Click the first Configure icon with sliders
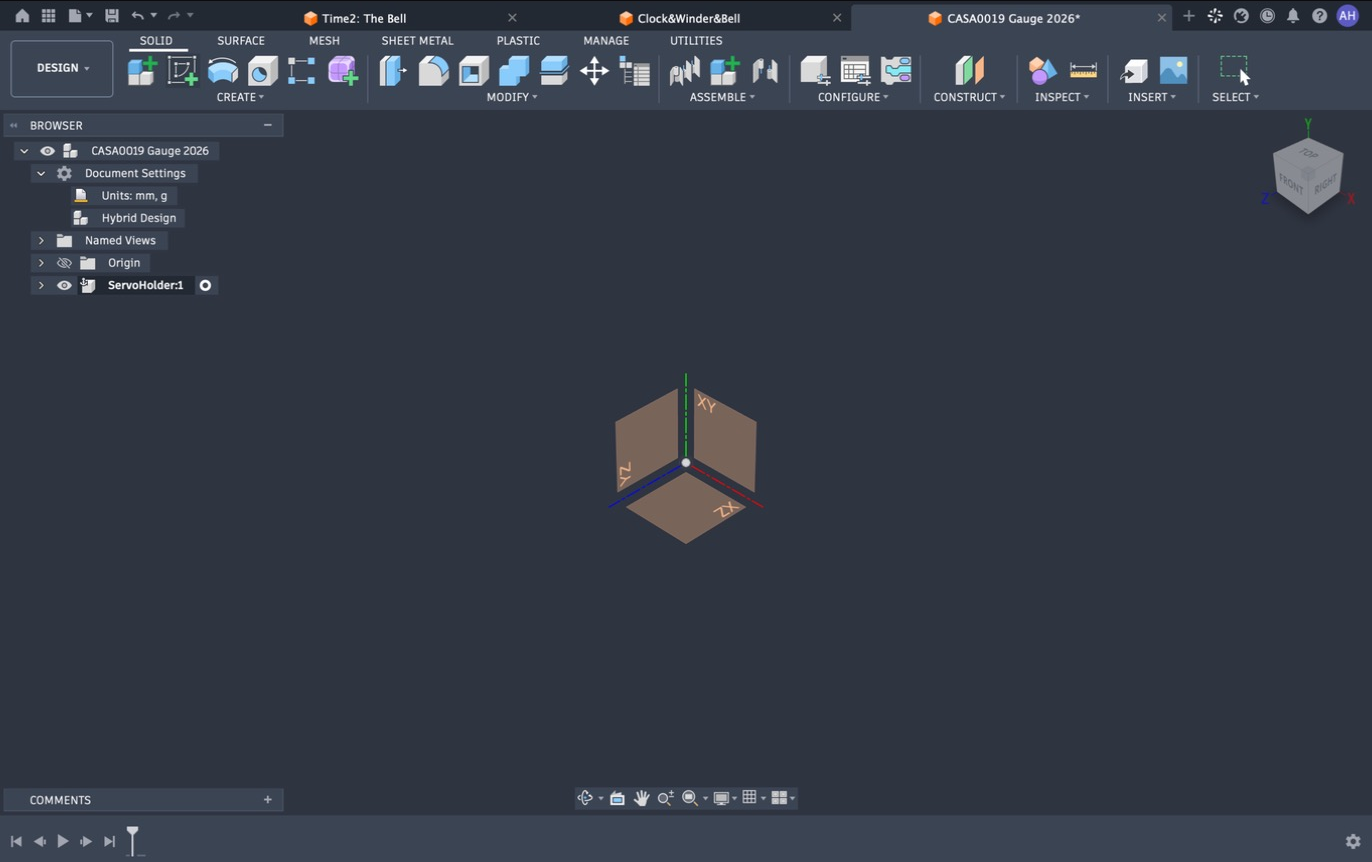1372x862 pixels. [x=815, y=70]
